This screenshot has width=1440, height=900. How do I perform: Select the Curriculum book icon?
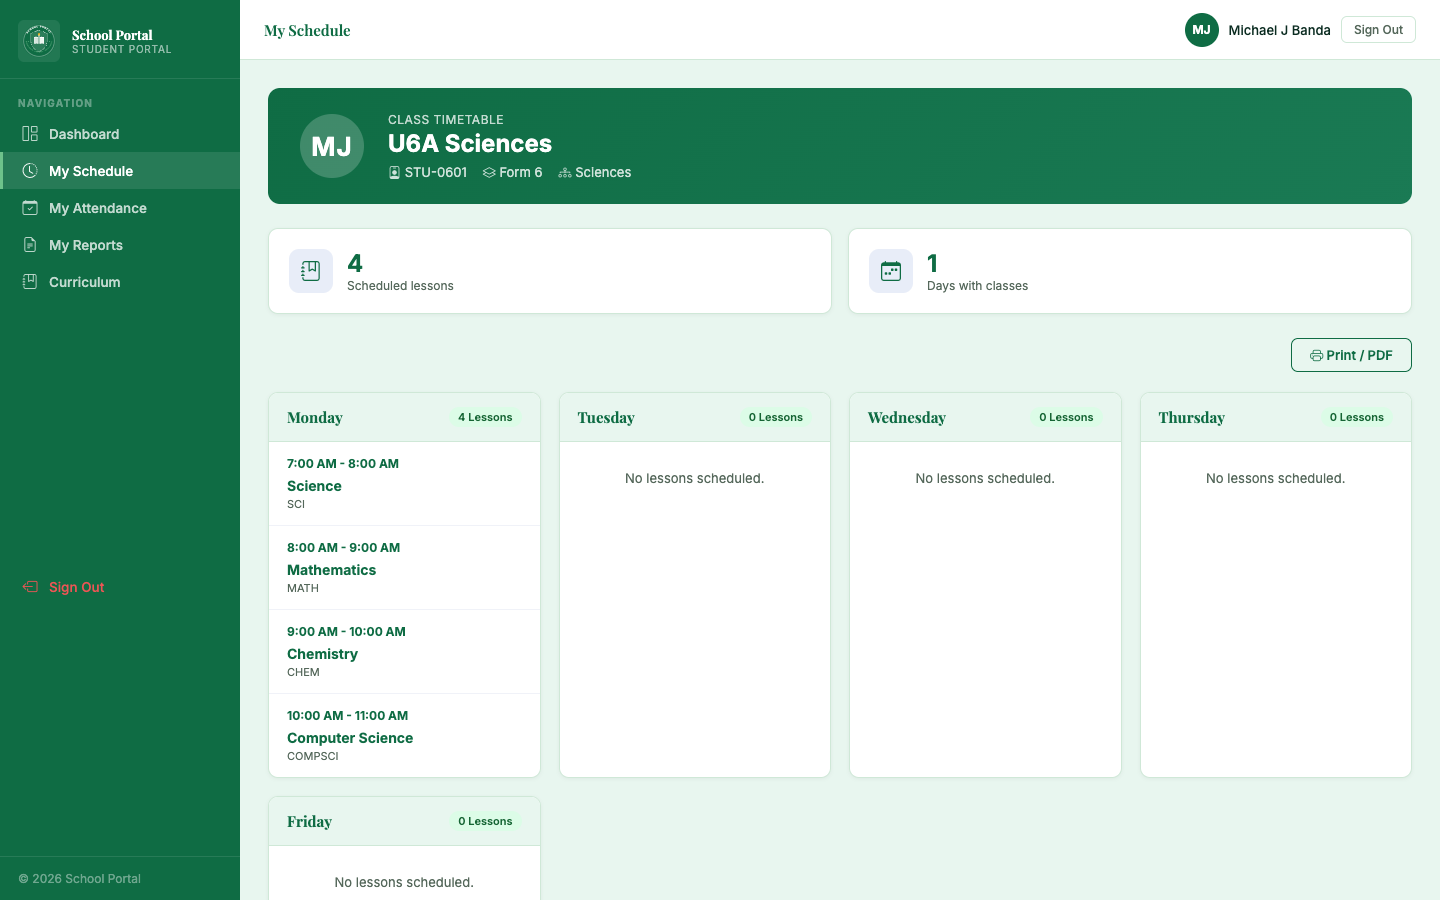29,281
